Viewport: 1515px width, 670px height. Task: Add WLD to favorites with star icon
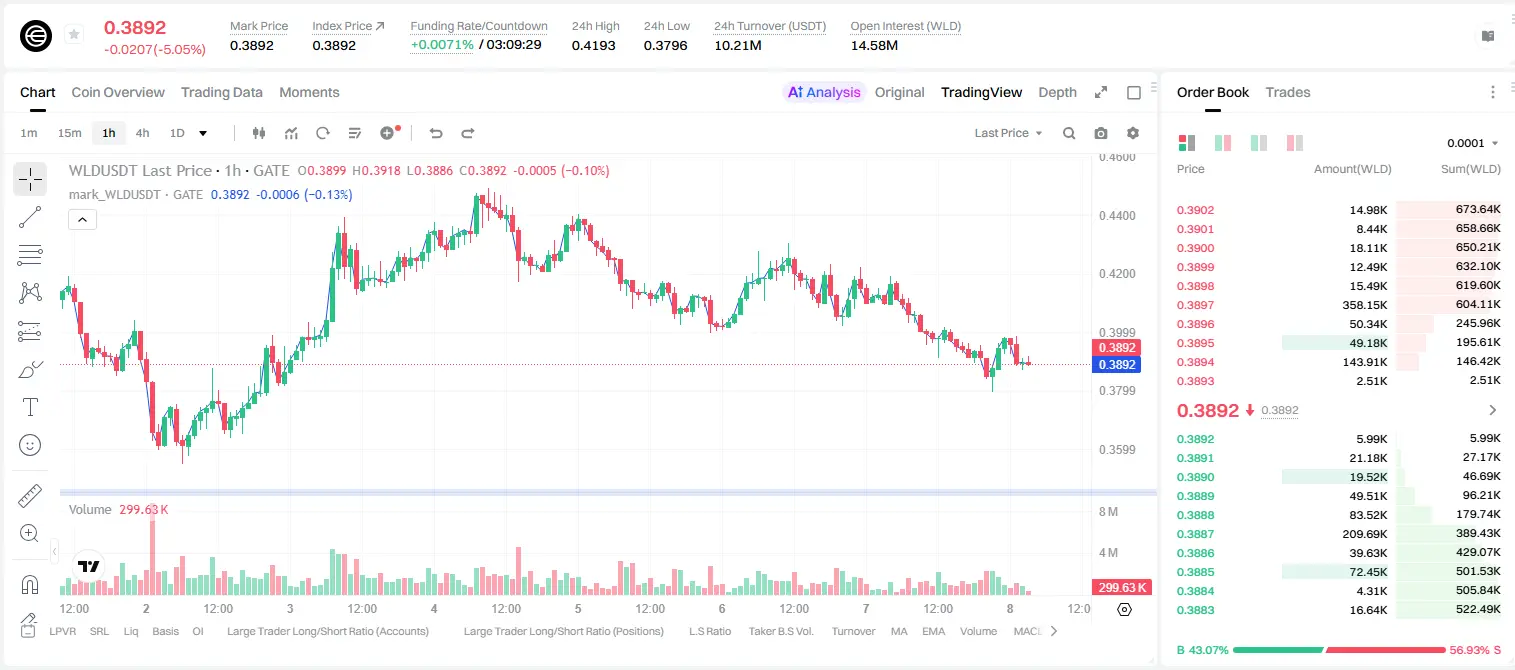click(74, 35)
